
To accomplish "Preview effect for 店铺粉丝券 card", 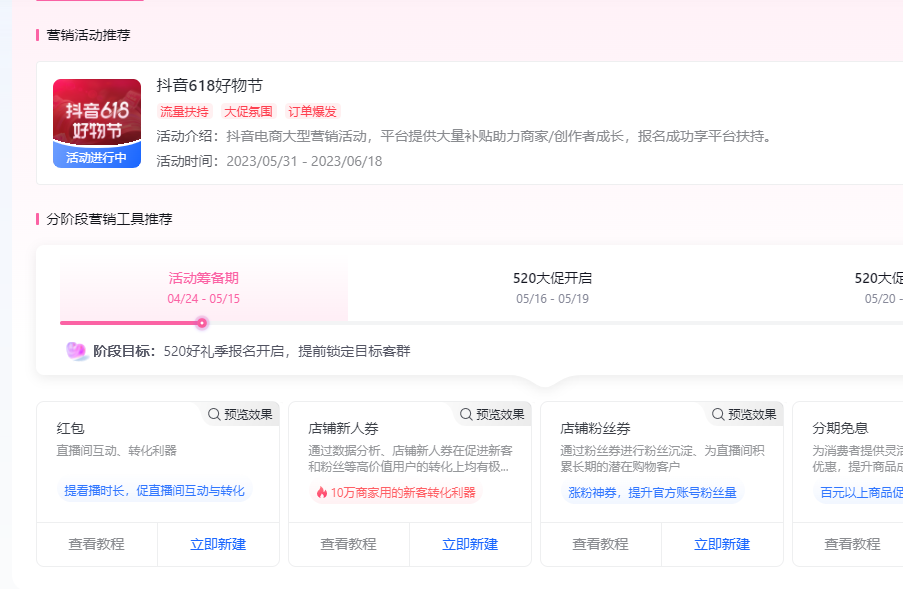I will (744, 415).
